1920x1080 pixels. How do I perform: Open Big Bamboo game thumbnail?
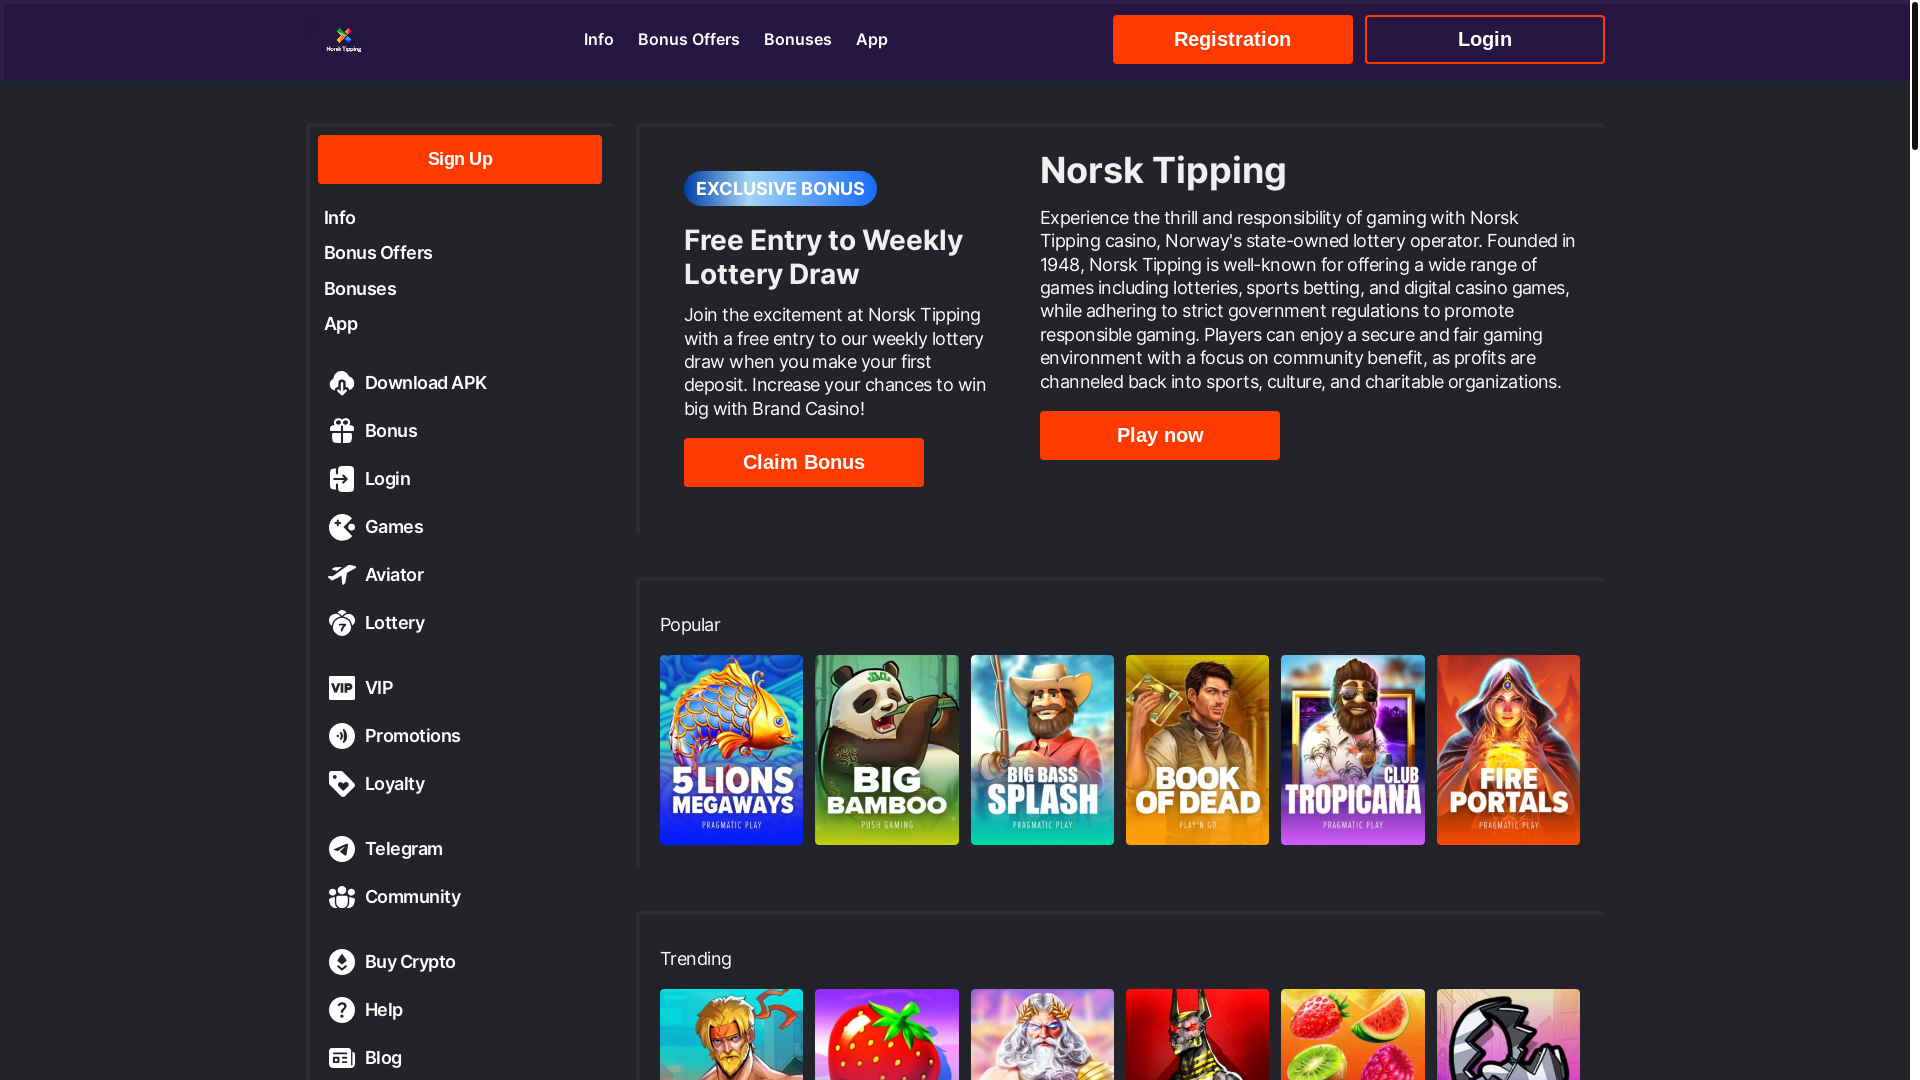(887, 750)
